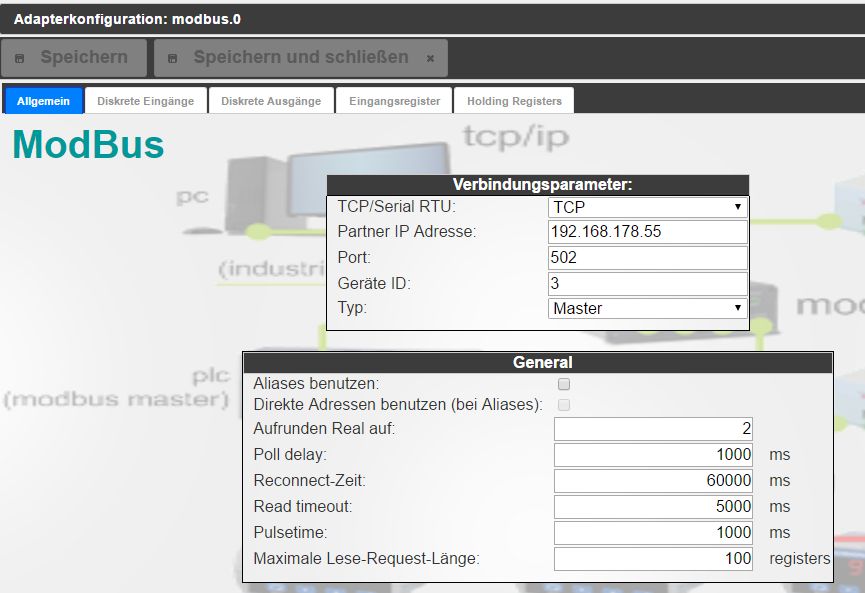Click the Aliases benutzen label
This screenshot has width=865, height=593.
tap(316, 383)
